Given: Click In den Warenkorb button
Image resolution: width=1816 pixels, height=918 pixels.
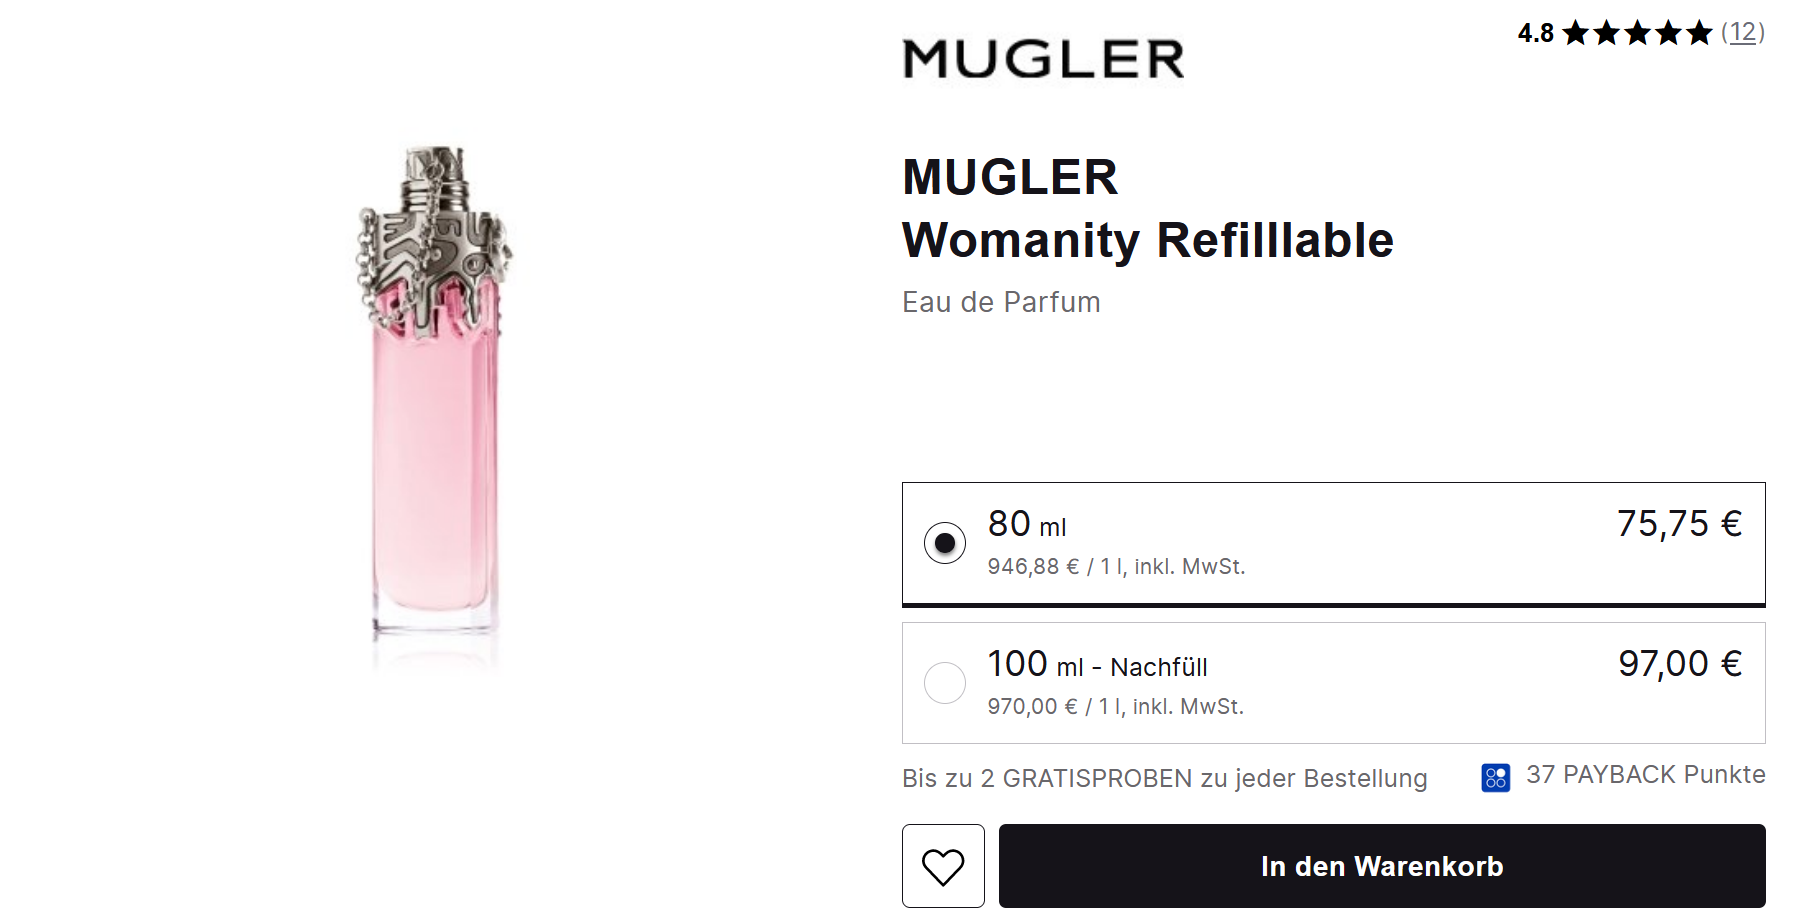Looking at the screenshot, I should point(1382,866).
